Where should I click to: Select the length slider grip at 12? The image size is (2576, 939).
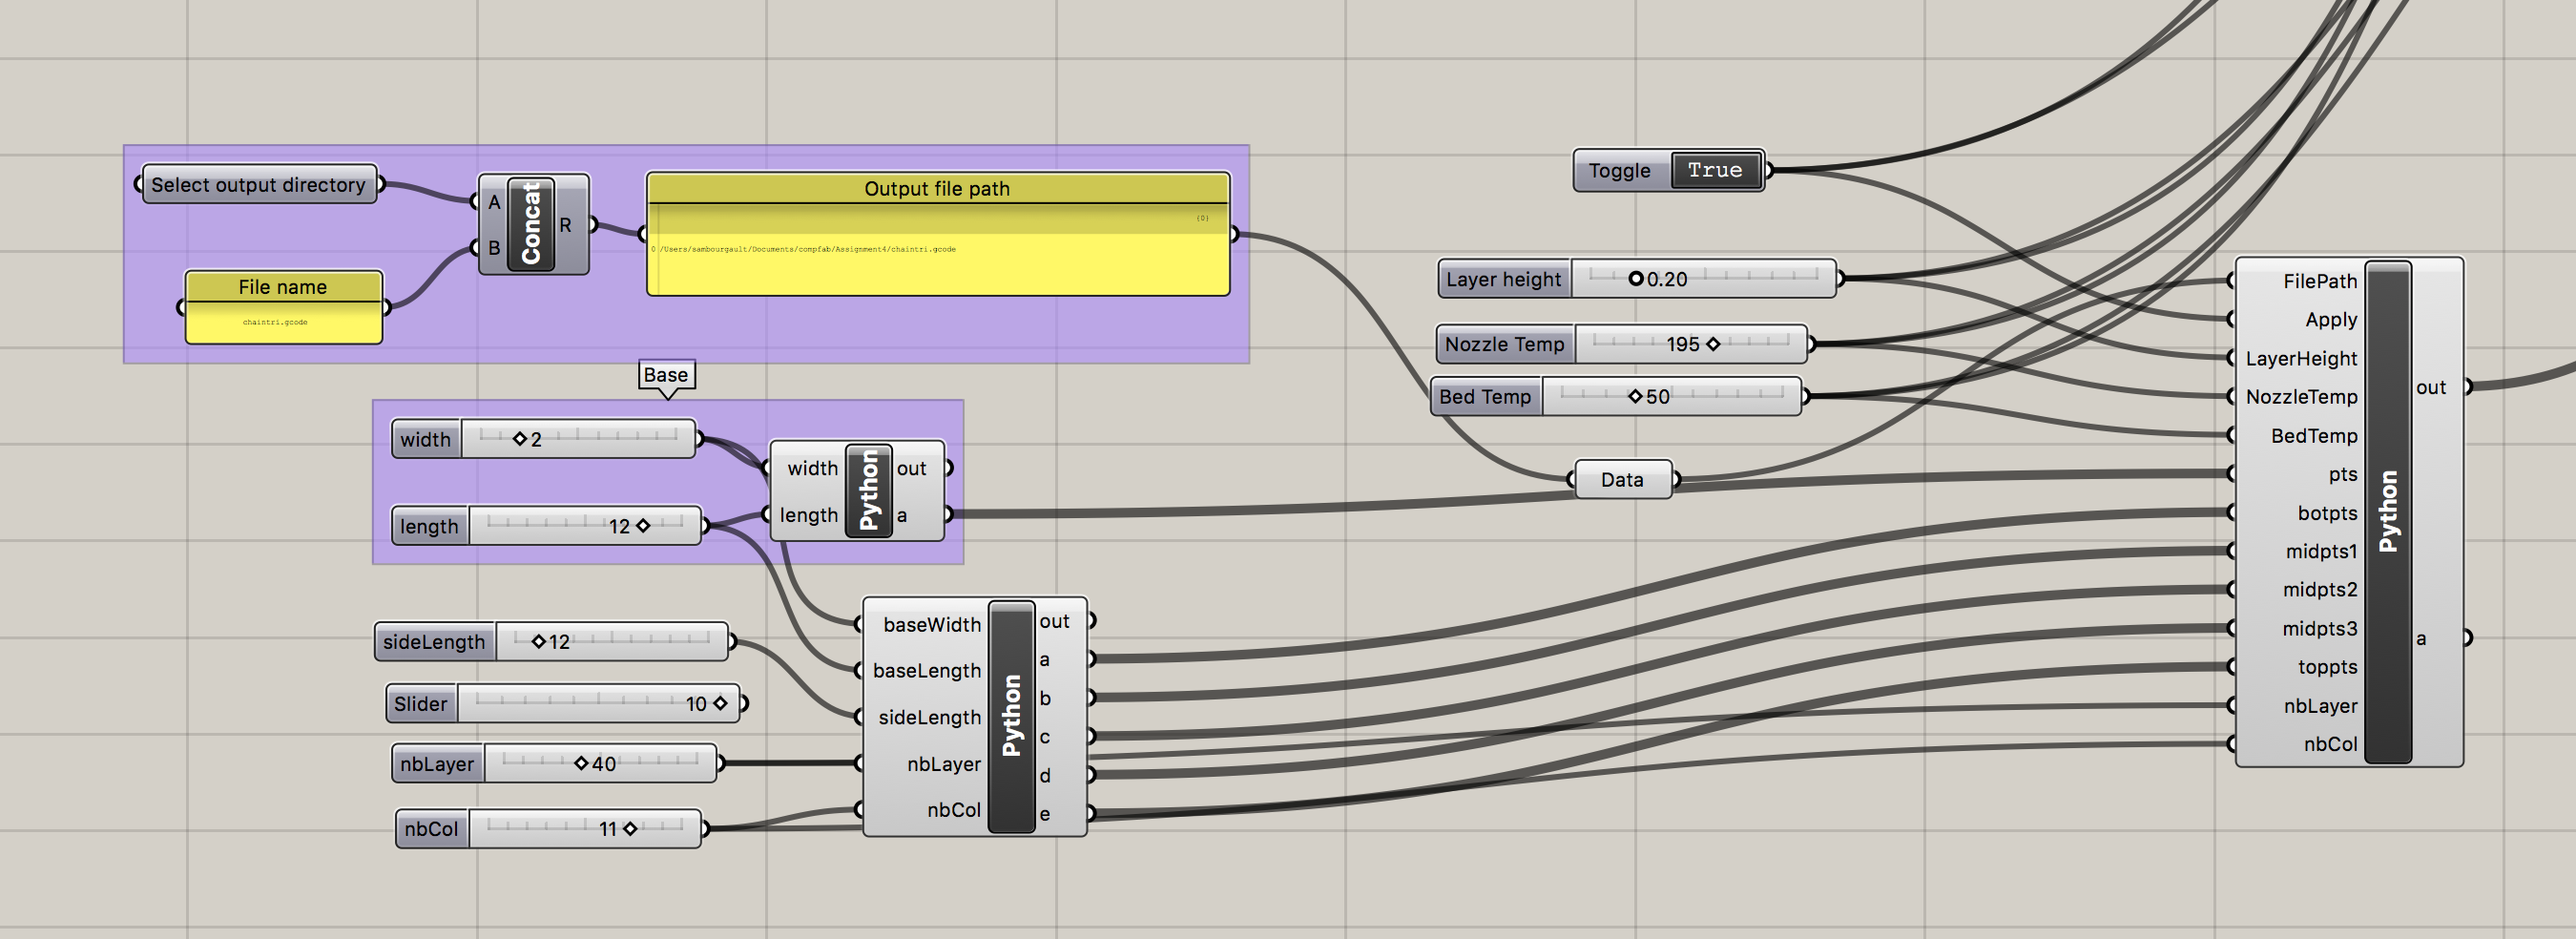pyautogui.click(x=643, y=526)
